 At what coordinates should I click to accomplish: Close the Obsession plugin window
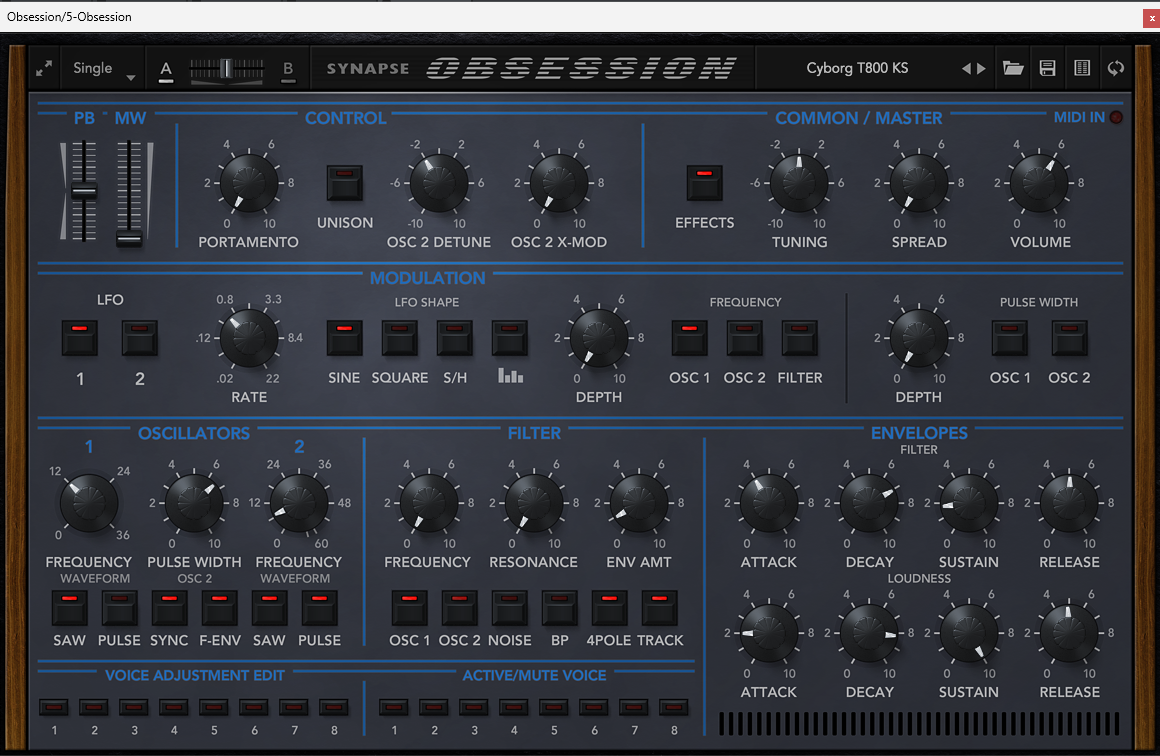(x=1151, y=17)
